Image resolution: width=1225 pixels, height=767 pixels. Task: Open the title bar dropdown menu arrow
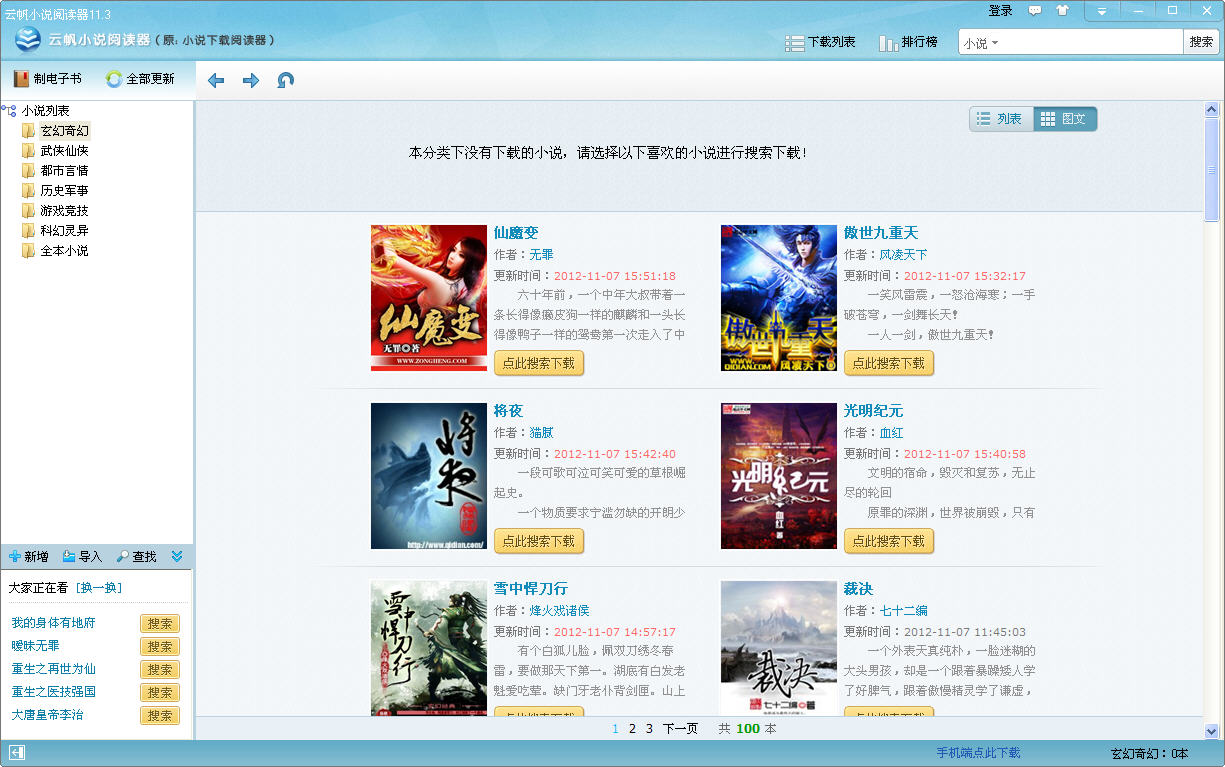tap(1102, 11)
